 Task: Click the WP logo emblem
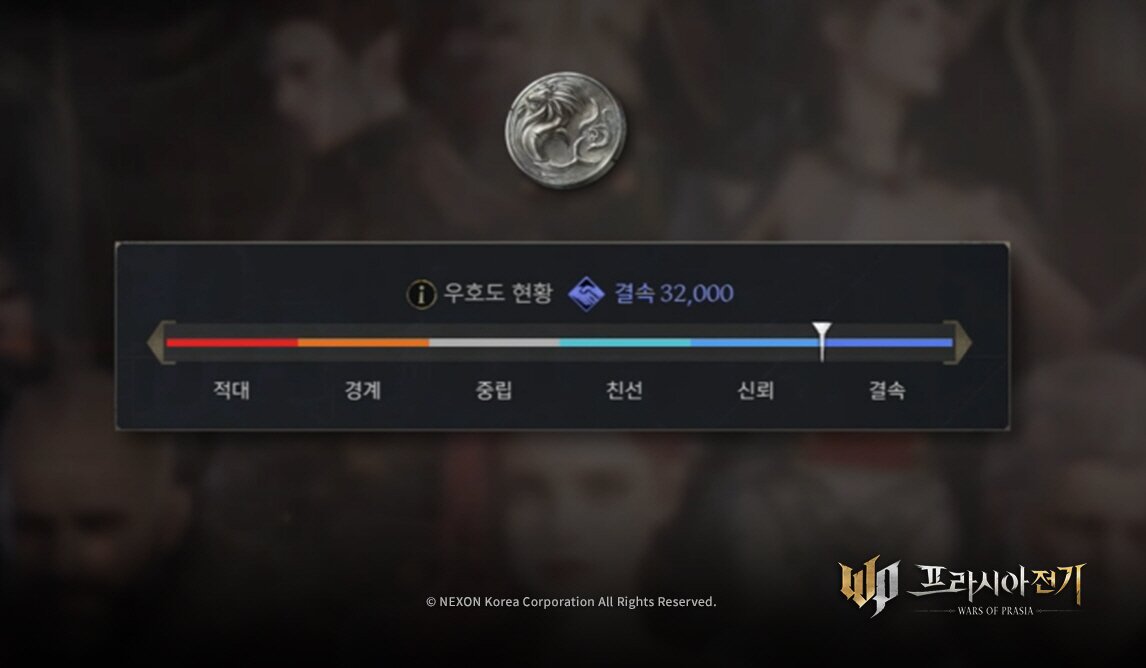pos(868,588)
